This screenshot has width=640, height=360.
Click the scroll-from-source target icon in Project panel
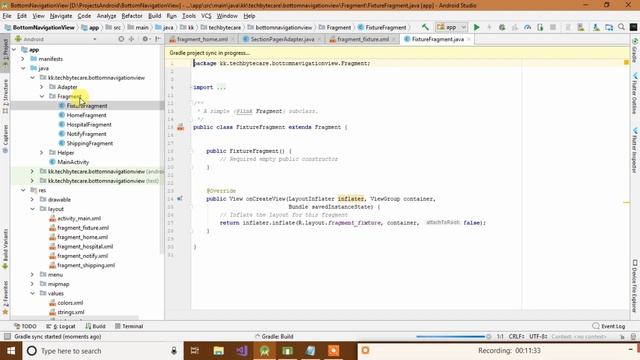pyautogui.click(x=121, y=39)
